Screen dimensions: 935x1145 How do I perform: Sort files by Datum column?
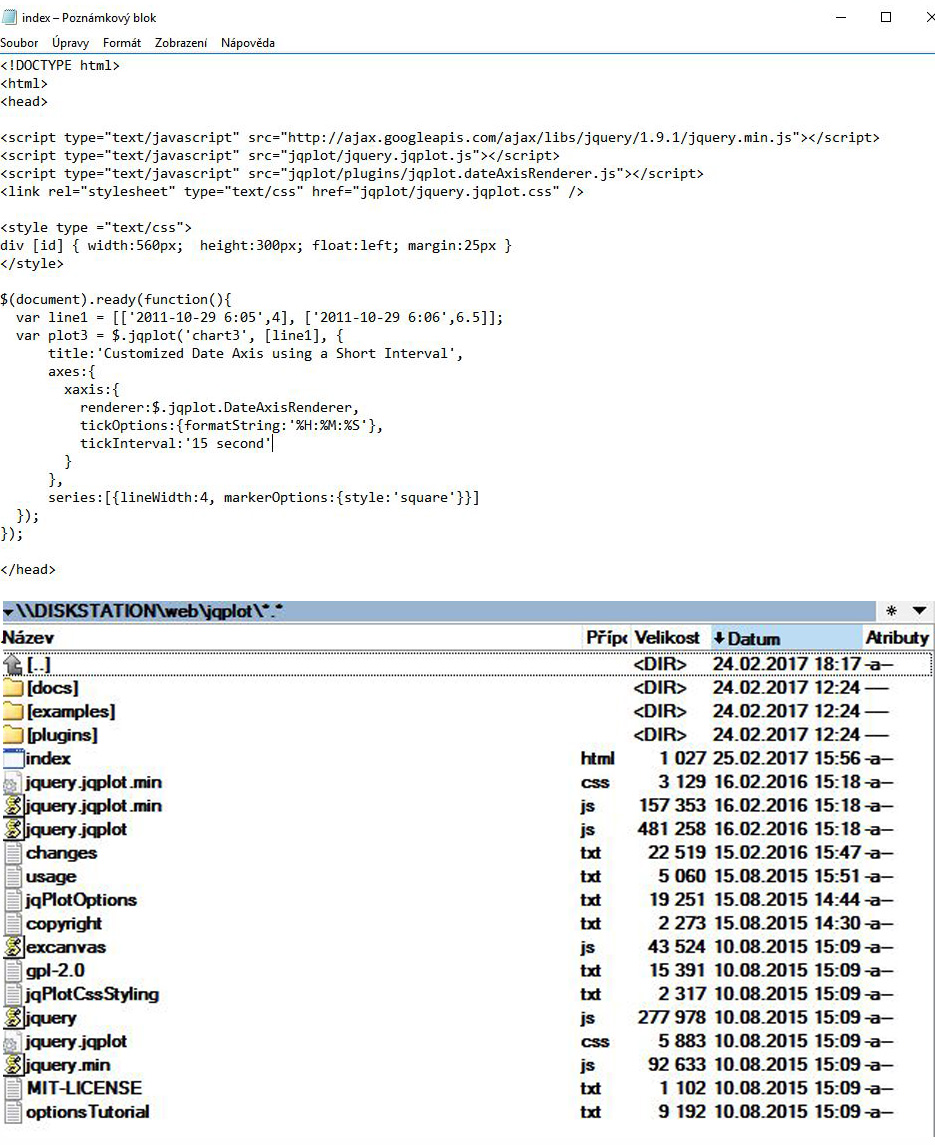coord(787,638)
